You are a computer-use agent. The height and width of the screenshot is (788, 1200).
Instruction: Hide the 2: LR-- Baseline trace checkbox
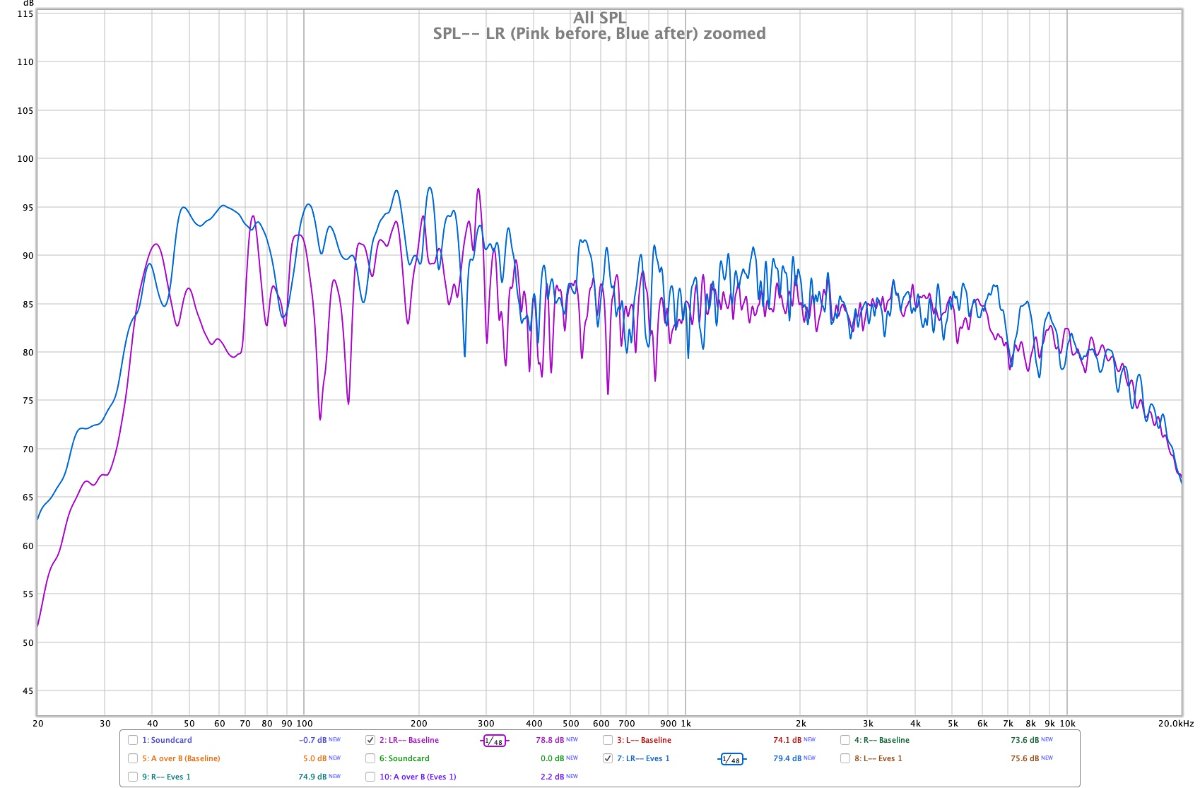[x=371, y=741]
